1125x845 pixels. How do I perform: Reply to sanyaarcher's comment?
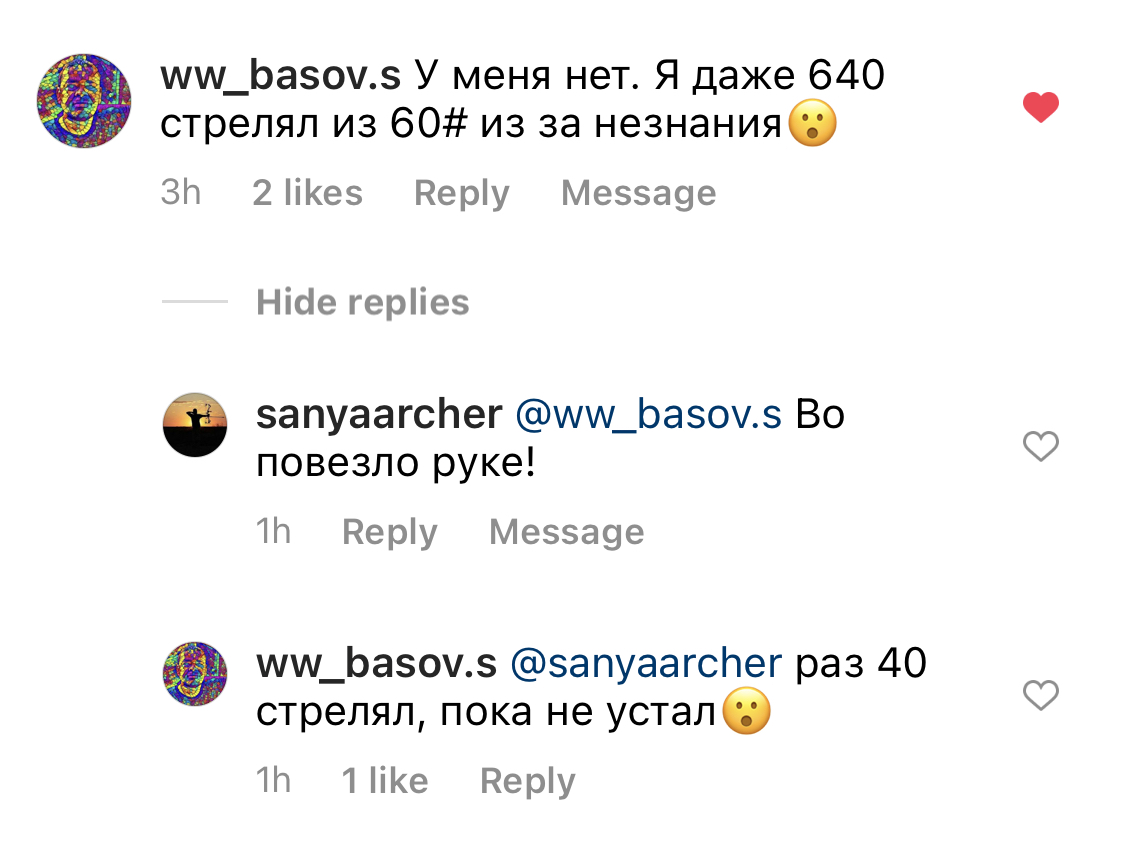coord(390,533)
